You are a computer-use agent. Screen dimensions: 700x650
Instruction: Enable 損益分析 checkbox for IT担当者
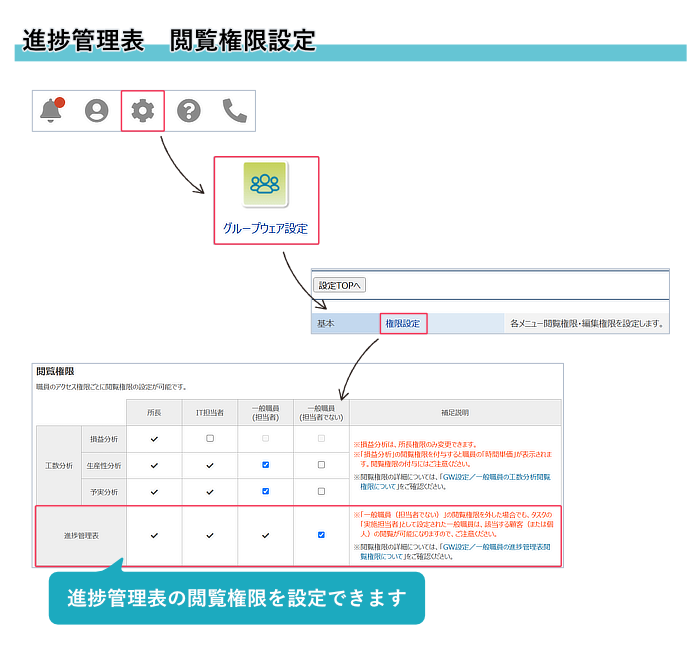coord(209,438)
